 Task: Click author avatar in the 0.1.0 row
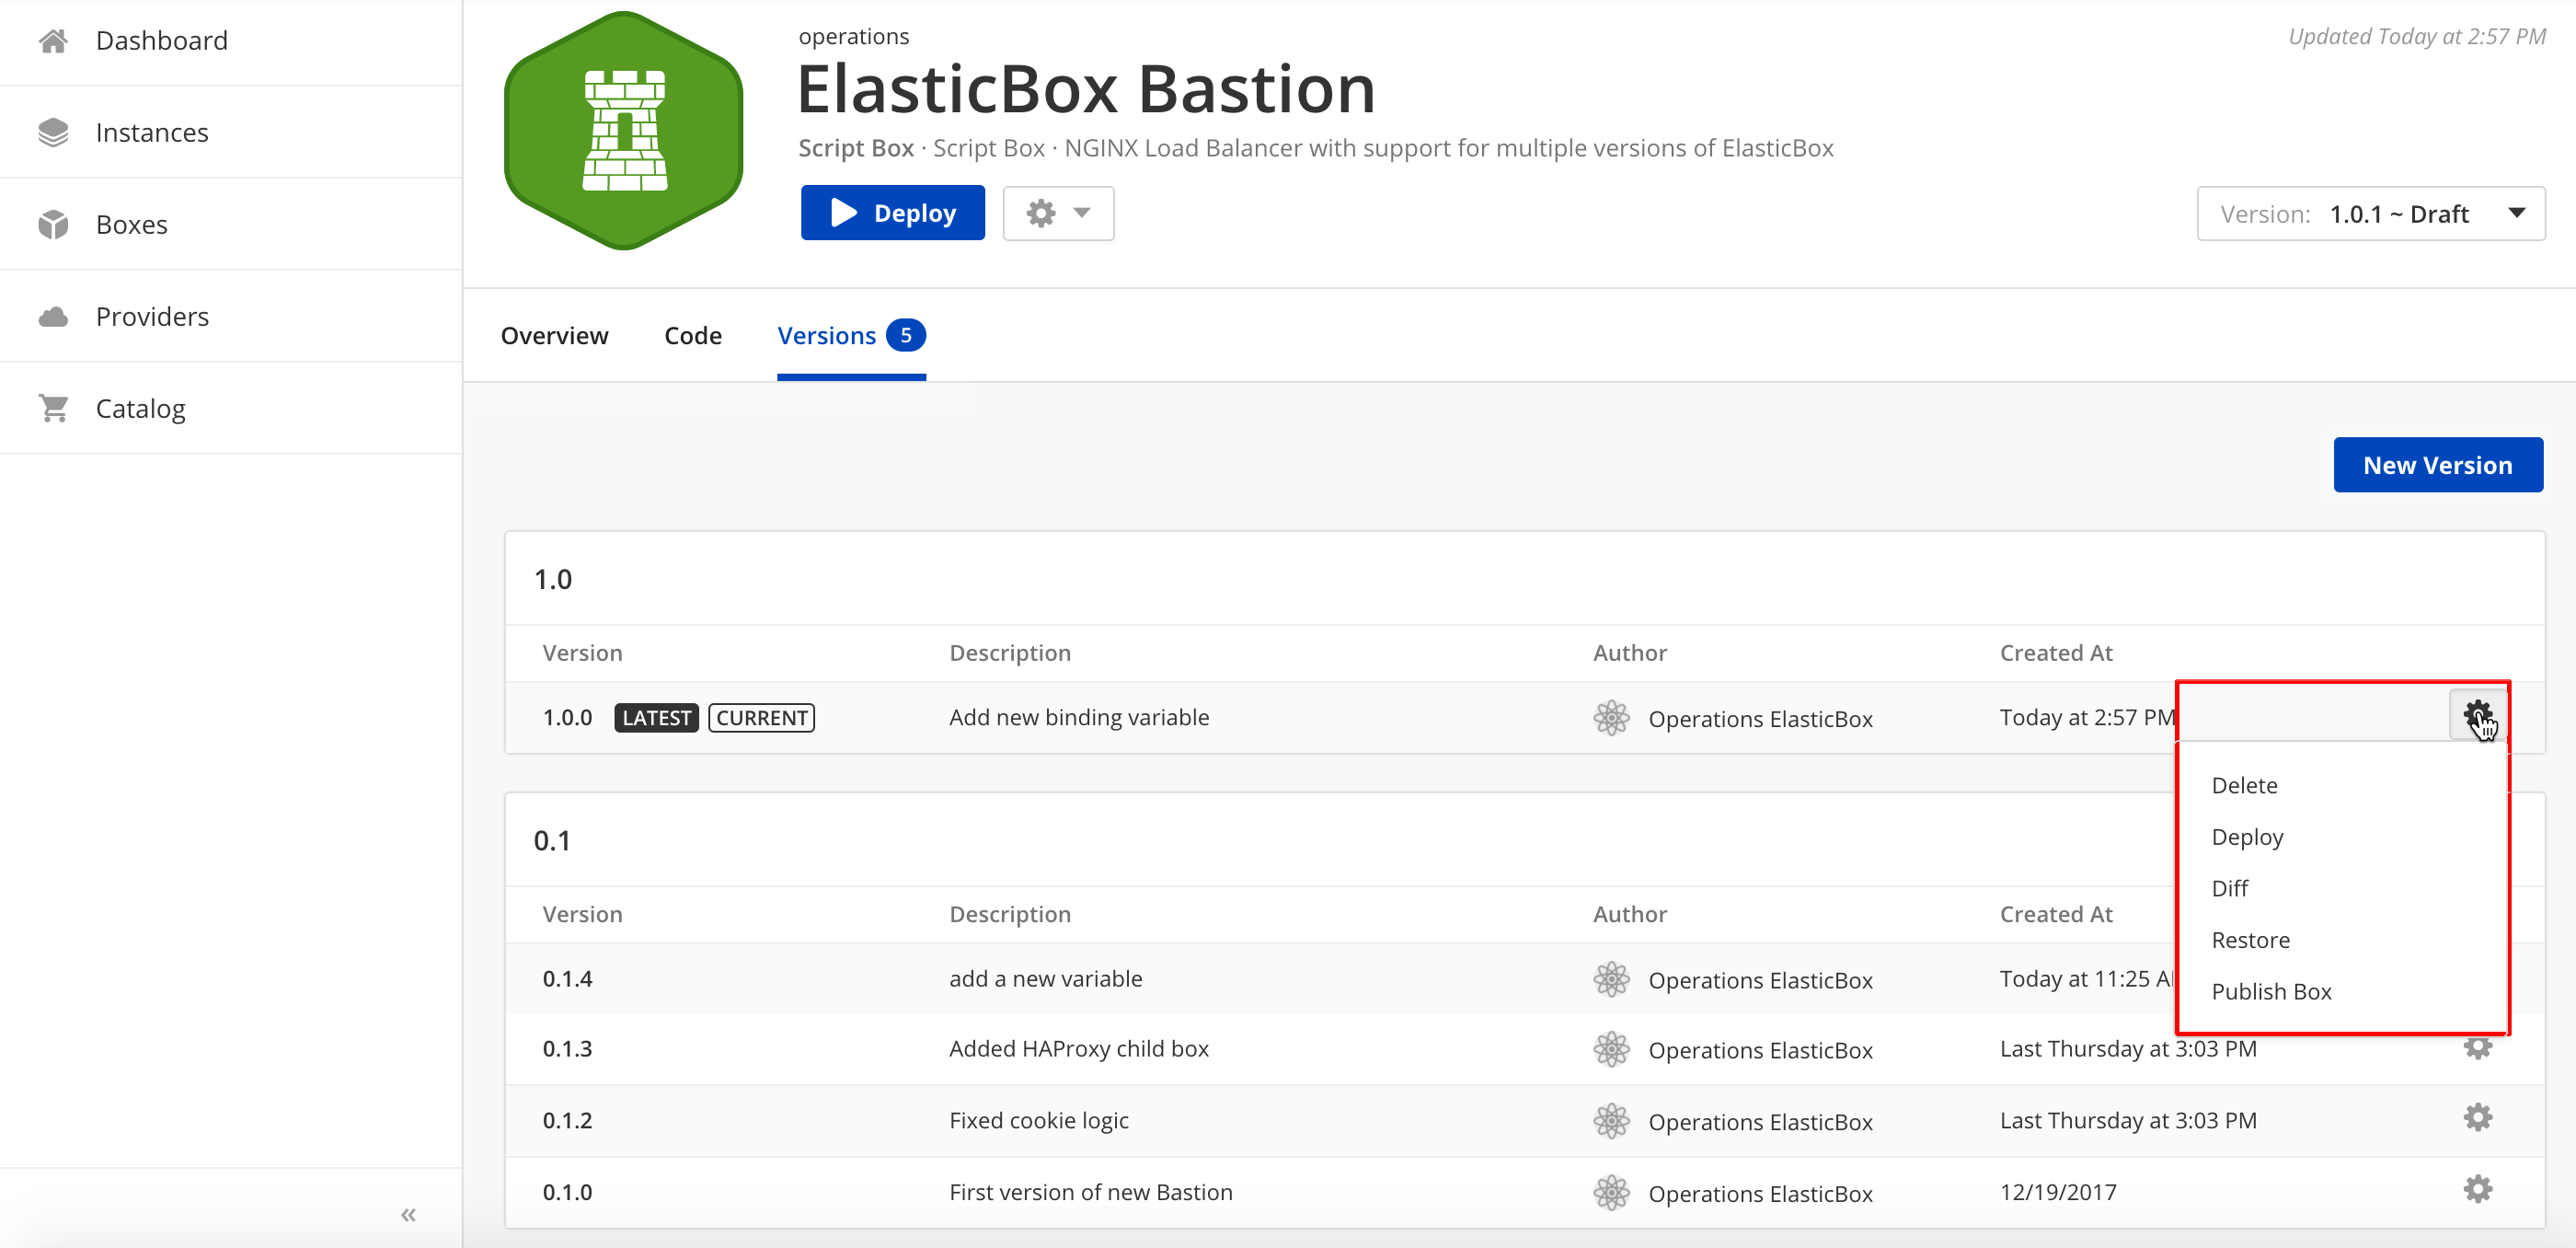point(1611,1193)
